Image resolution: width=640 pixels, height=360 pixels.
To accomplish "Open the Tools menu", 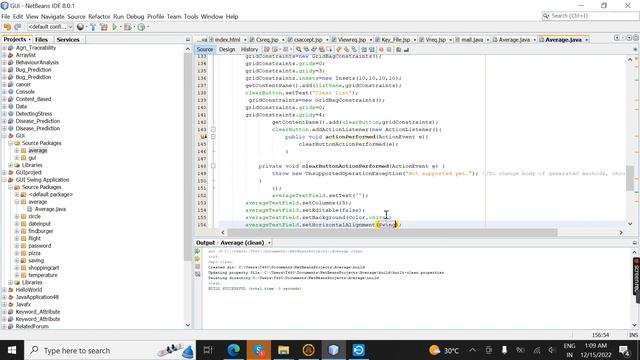I will [x=191, y=17].
